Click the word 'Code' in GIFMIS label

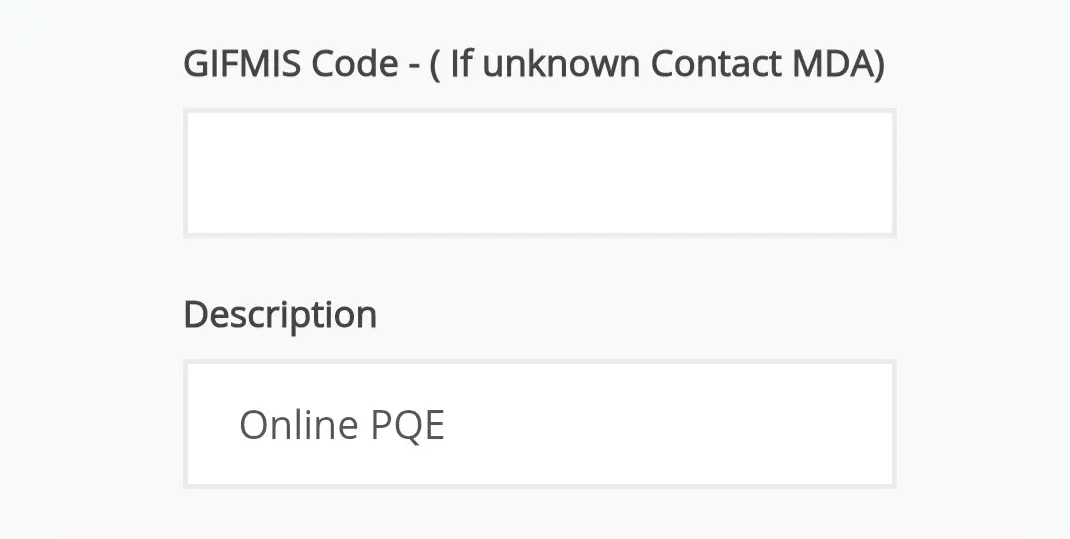(354, 65)
